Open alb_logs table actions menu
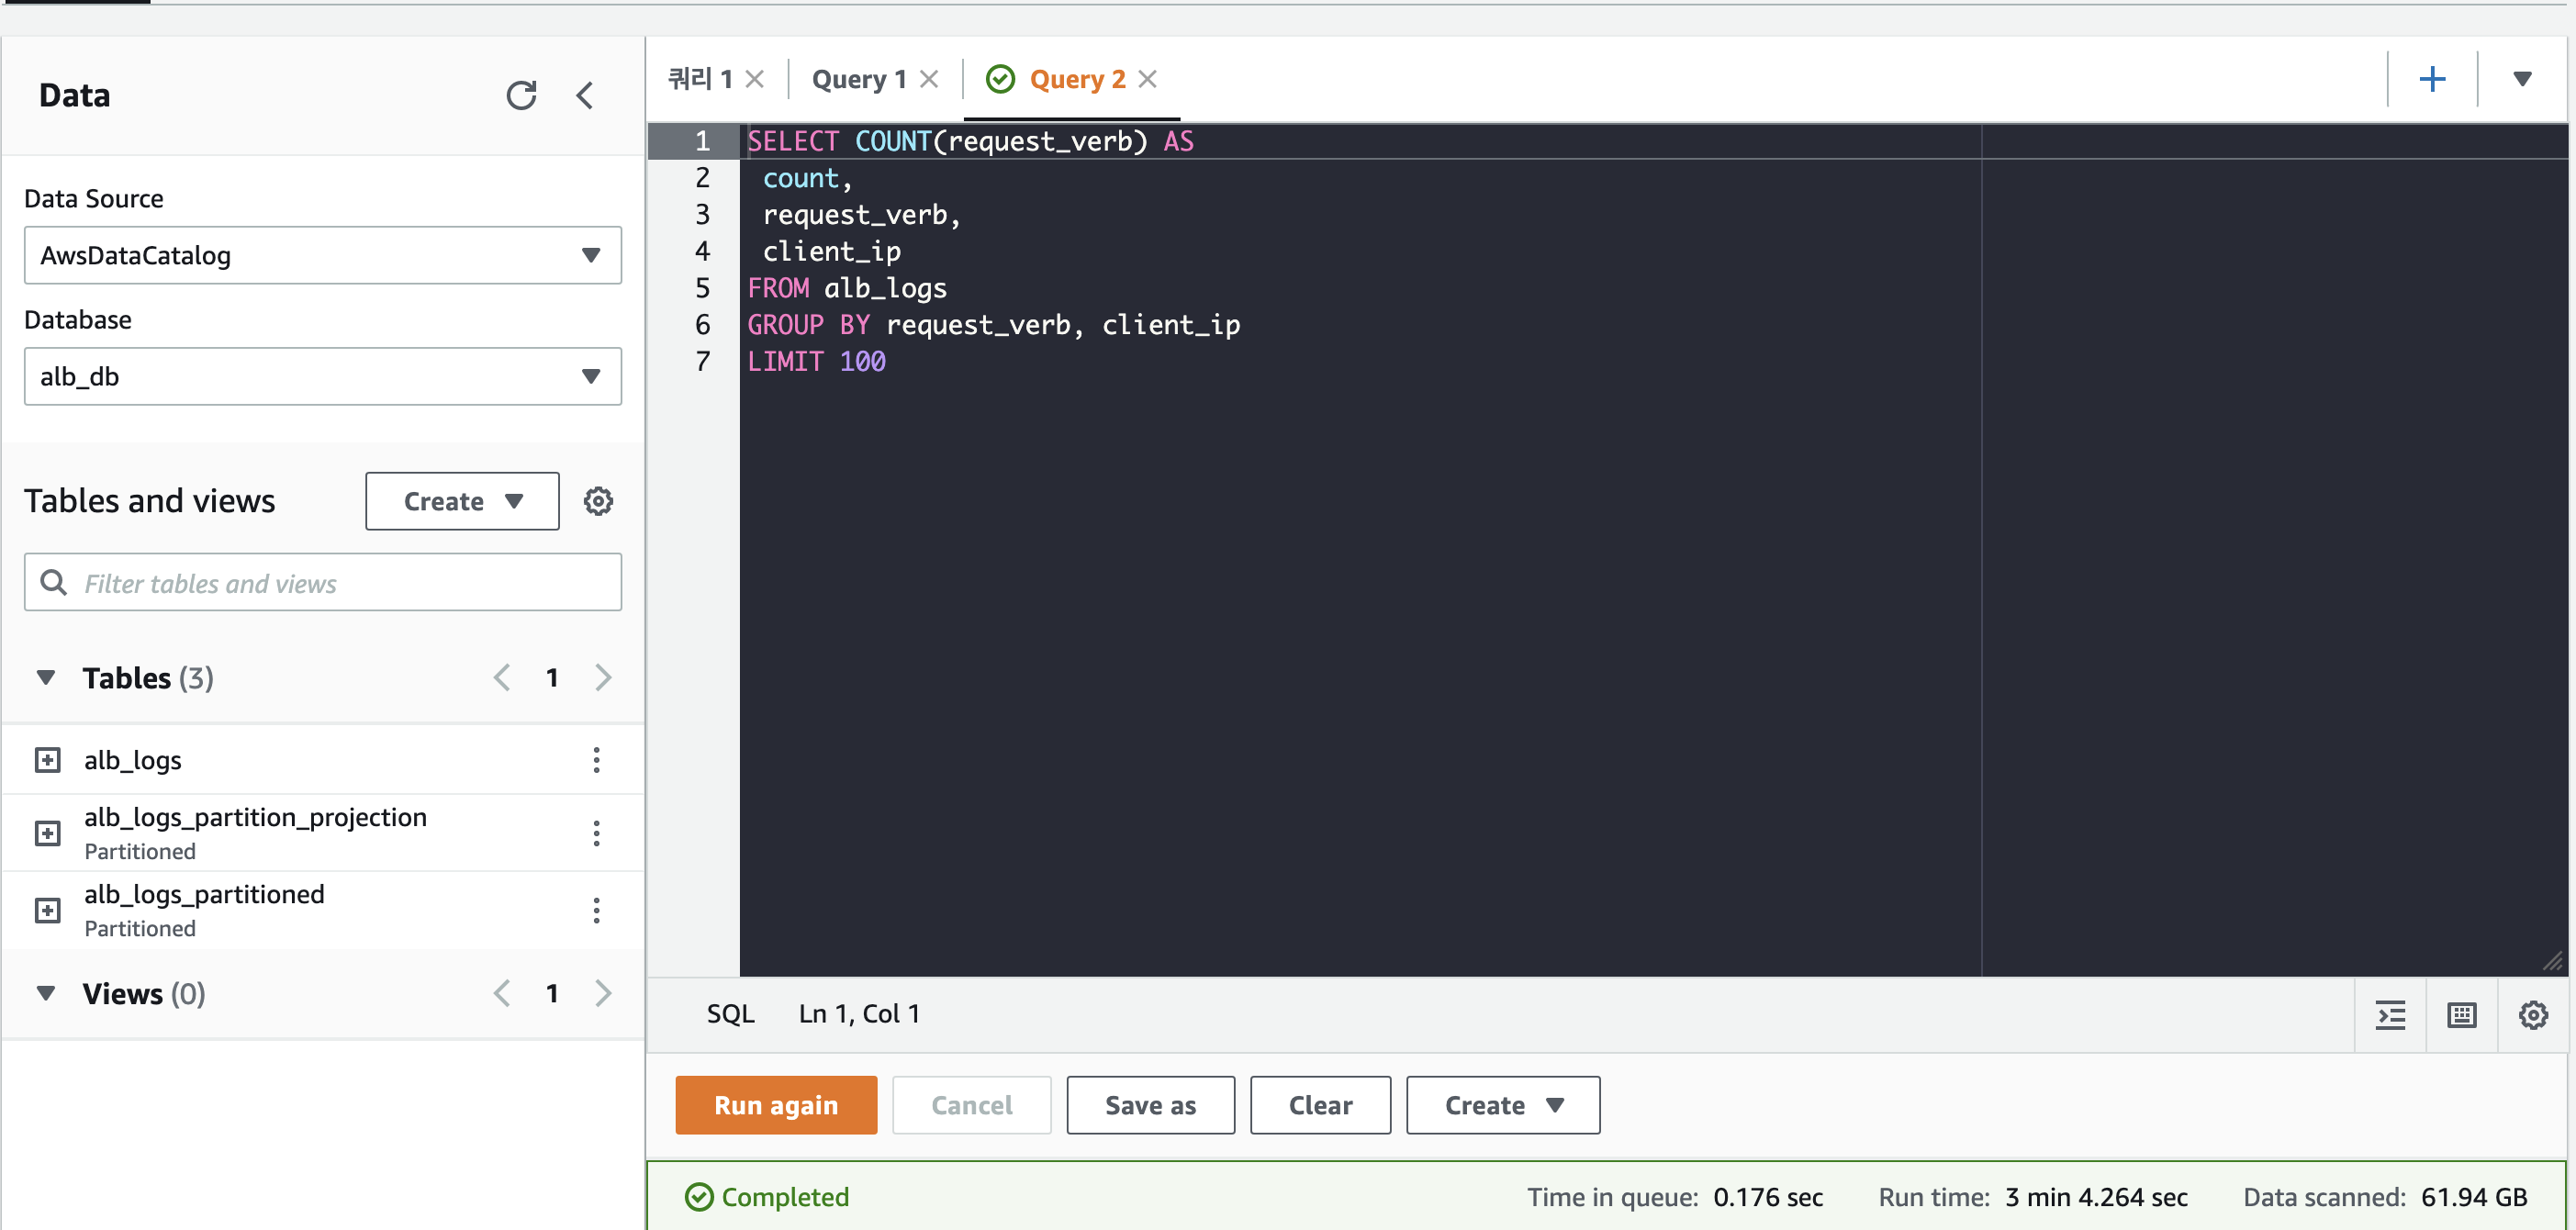The width and height of the screenshot is (2576, 1230). (x=596, y=760)
